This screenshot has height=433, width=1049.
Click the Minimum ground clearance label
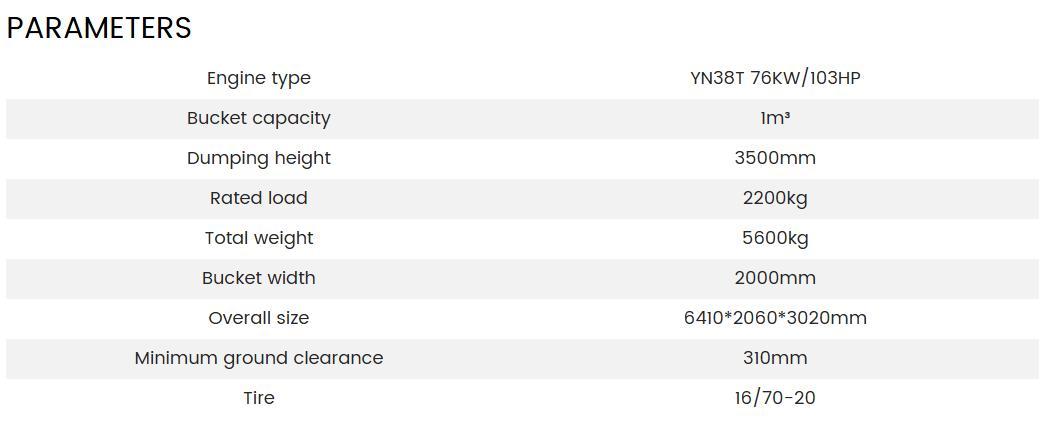pyautogui.click(x=258, y=358)
